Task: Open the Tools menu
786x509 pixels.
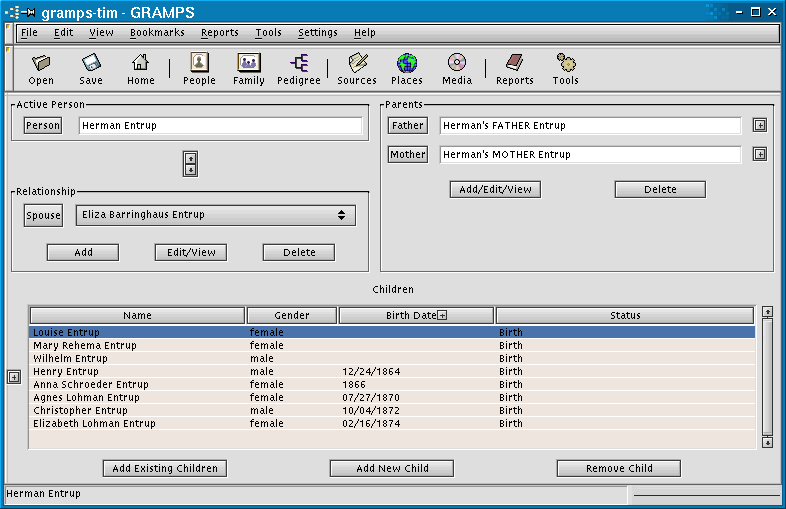Action: point(268,33)
